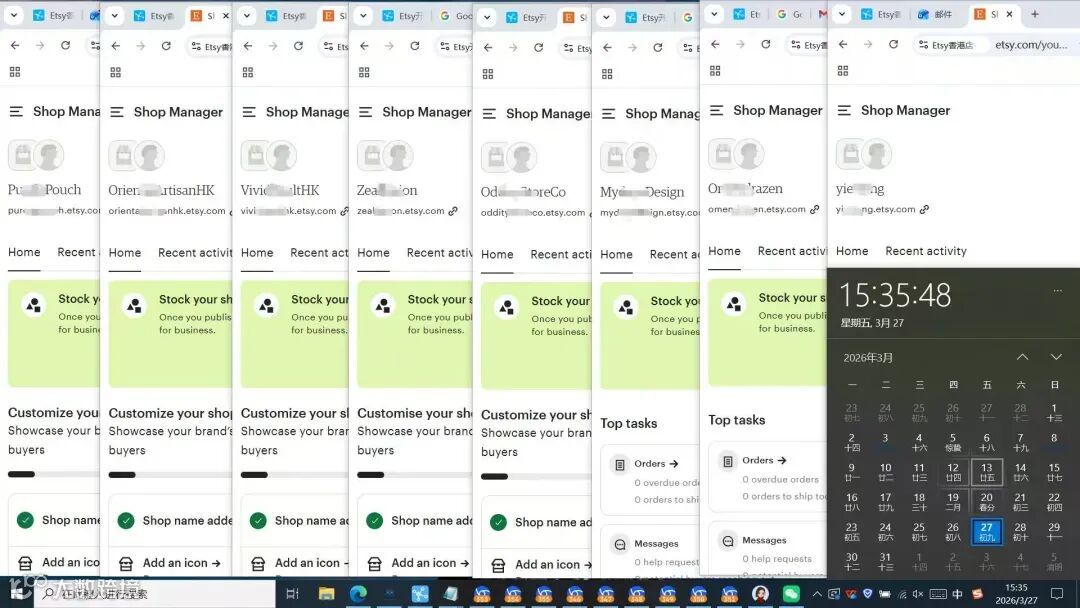Open new tab in yie...ng window
Image resolution: width=1080 pixels, height=608 pixels.
[x=1035, y=14]
